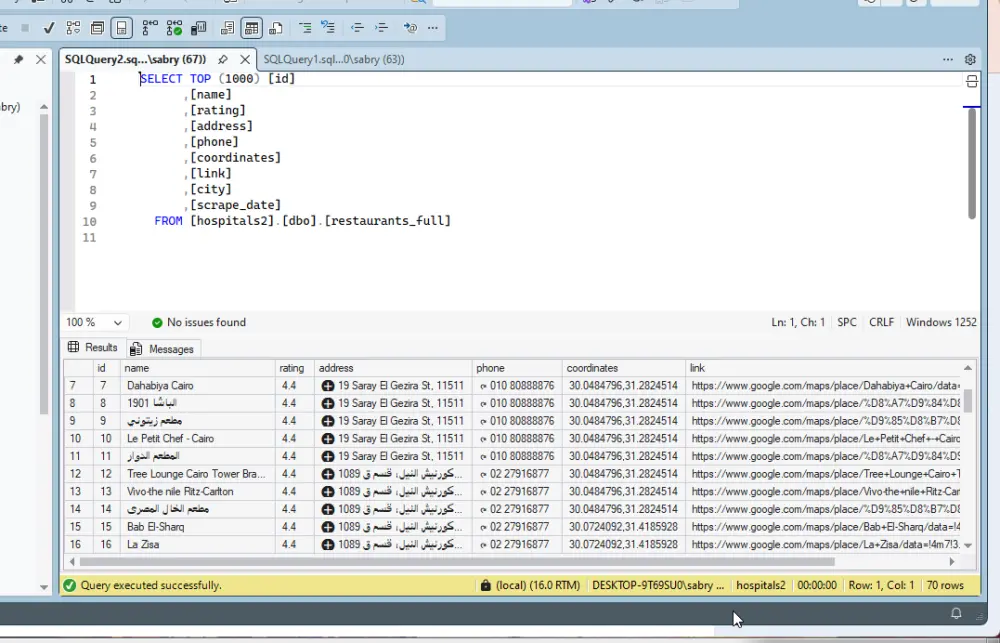Open the Messages tab
1000x643 pixels.
click(x=162, y=349)
